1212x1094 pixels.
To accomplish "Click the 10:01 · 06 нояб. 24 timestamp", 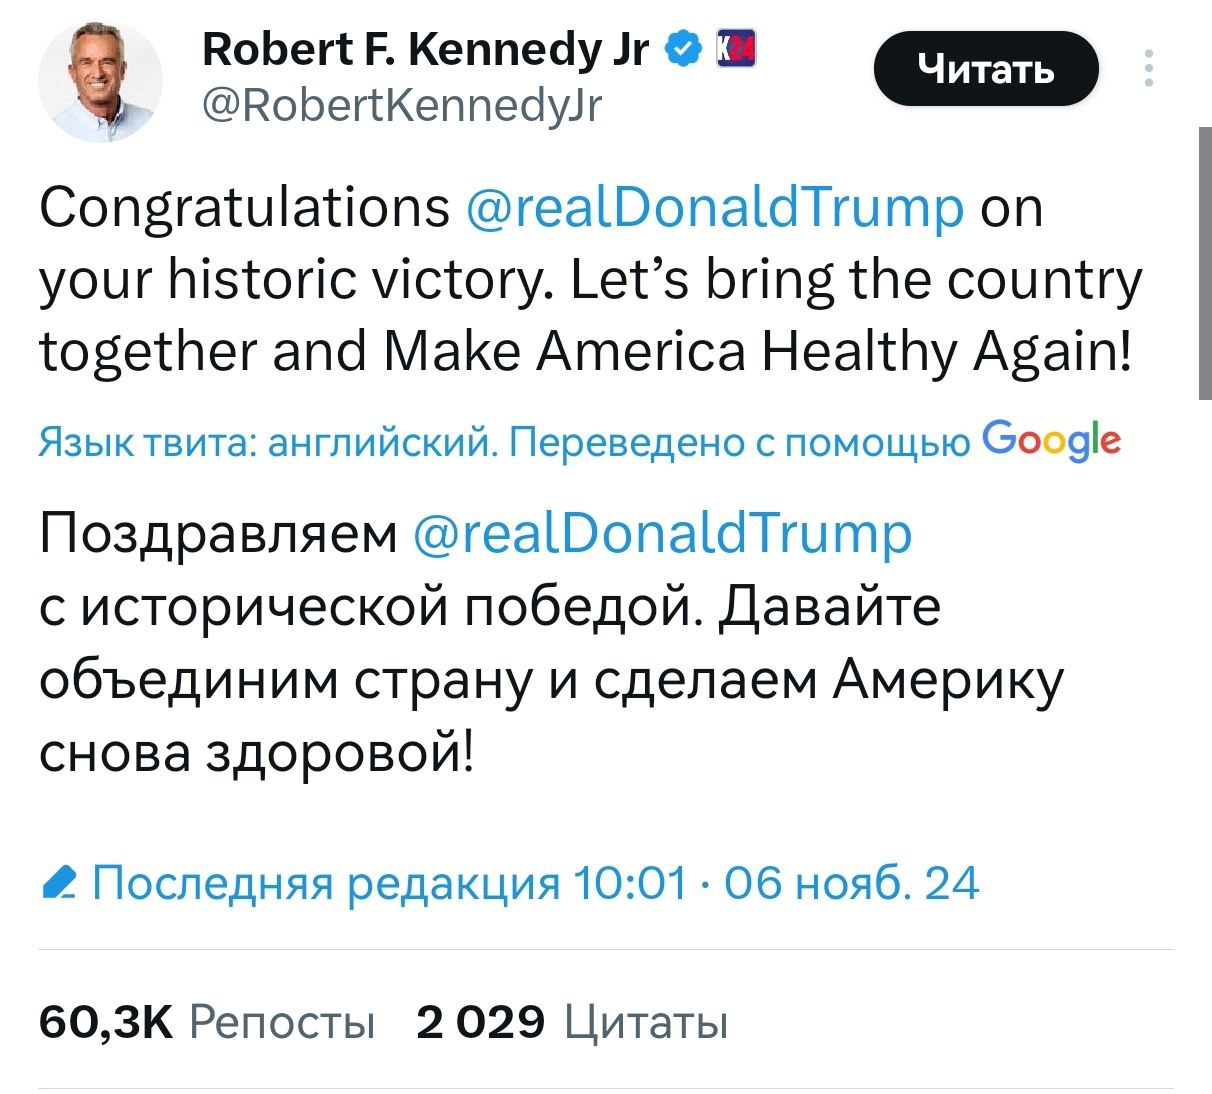I will point(777,884).
